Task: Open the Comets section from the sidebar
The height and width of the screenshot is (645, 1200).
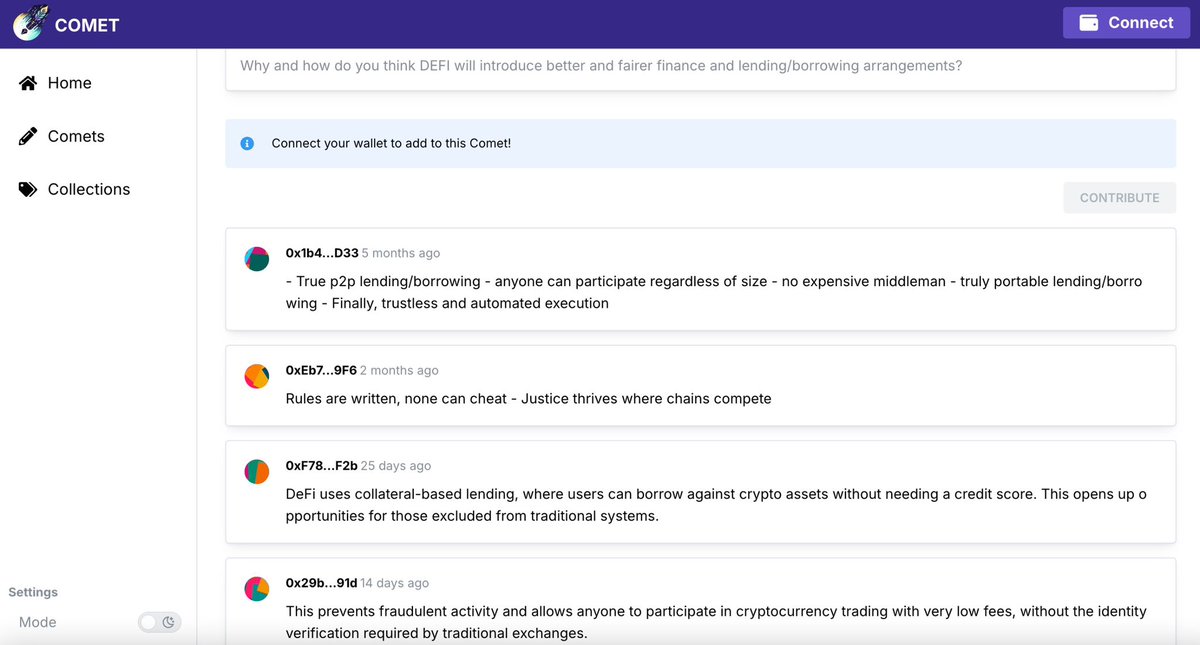Action: pos(76,136)
